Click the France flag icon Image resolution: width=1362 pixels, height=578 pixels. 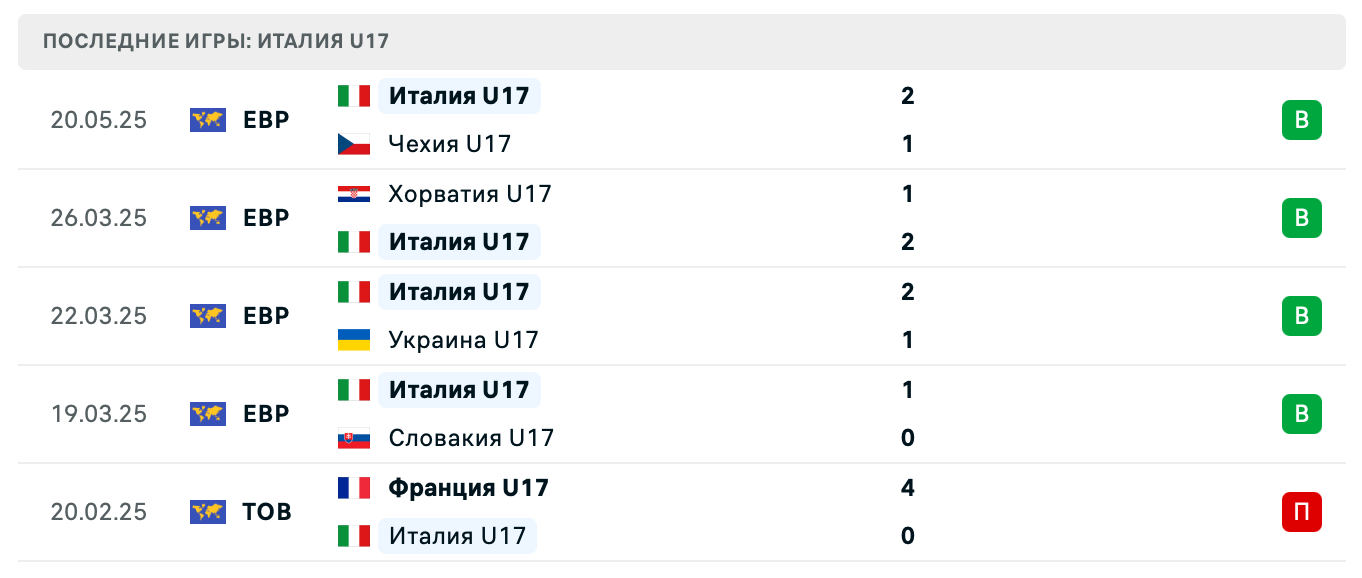pos(354,488)
